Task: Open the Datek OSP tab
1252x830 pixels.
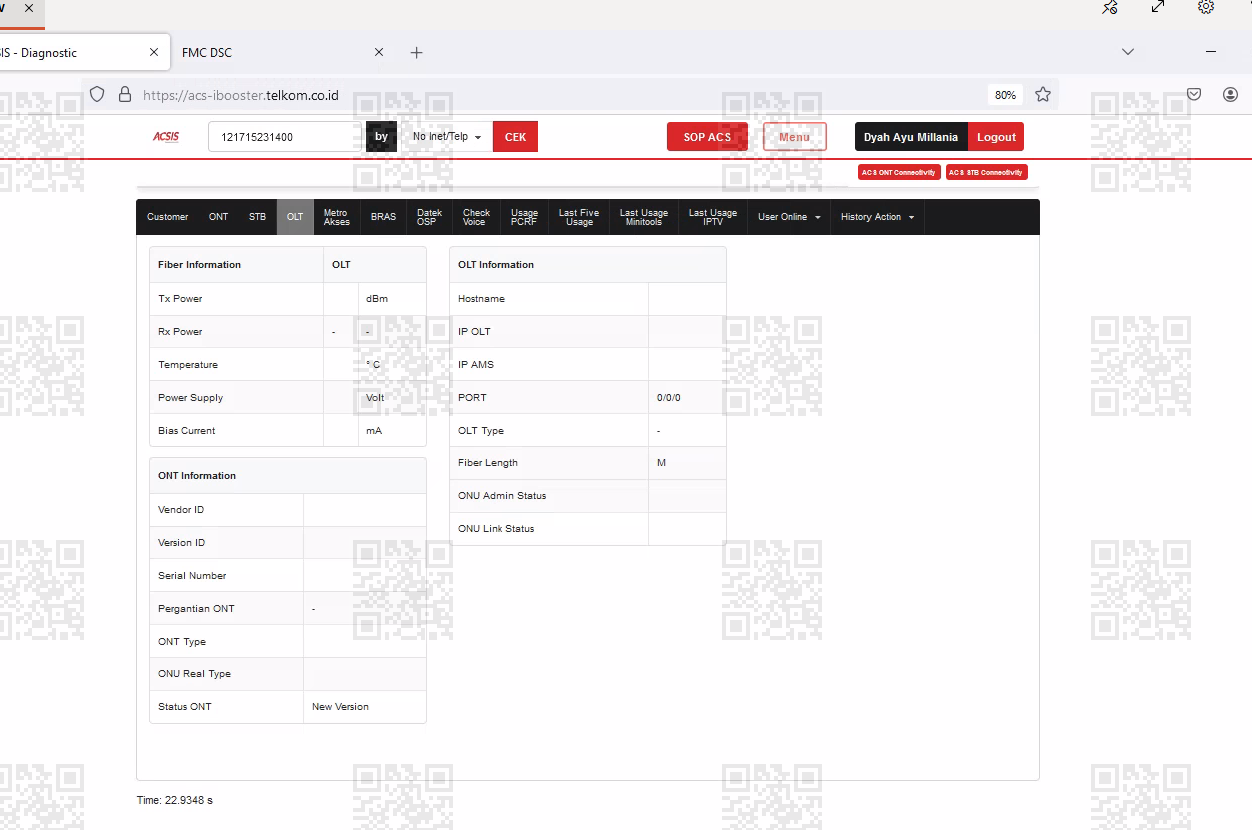Action: coord(429,217)
